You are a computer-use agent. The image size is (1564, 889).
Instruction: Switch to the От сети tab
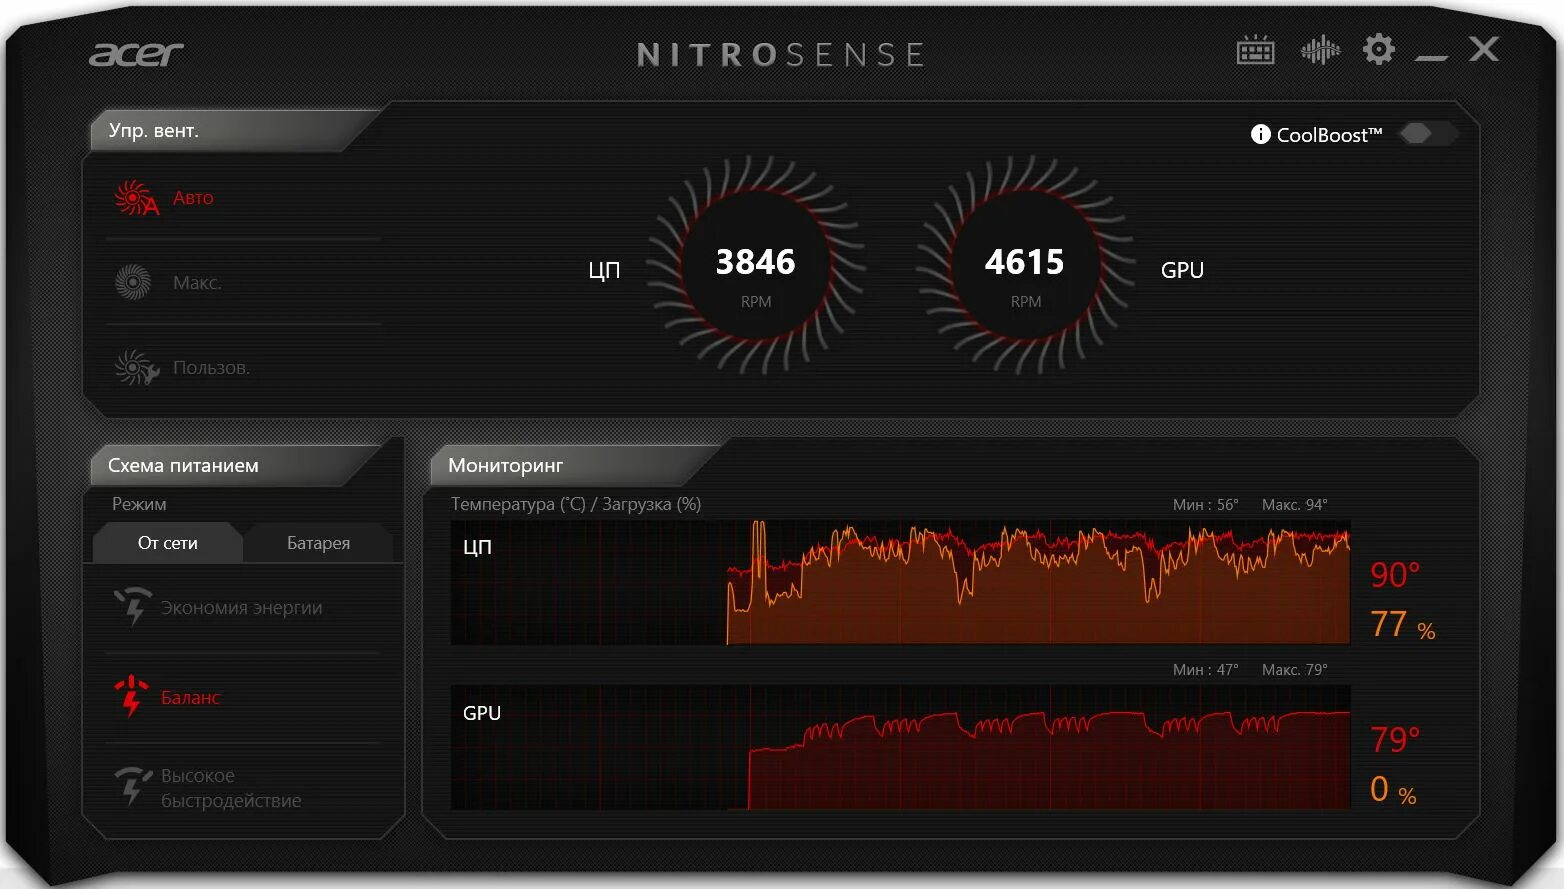167,543
